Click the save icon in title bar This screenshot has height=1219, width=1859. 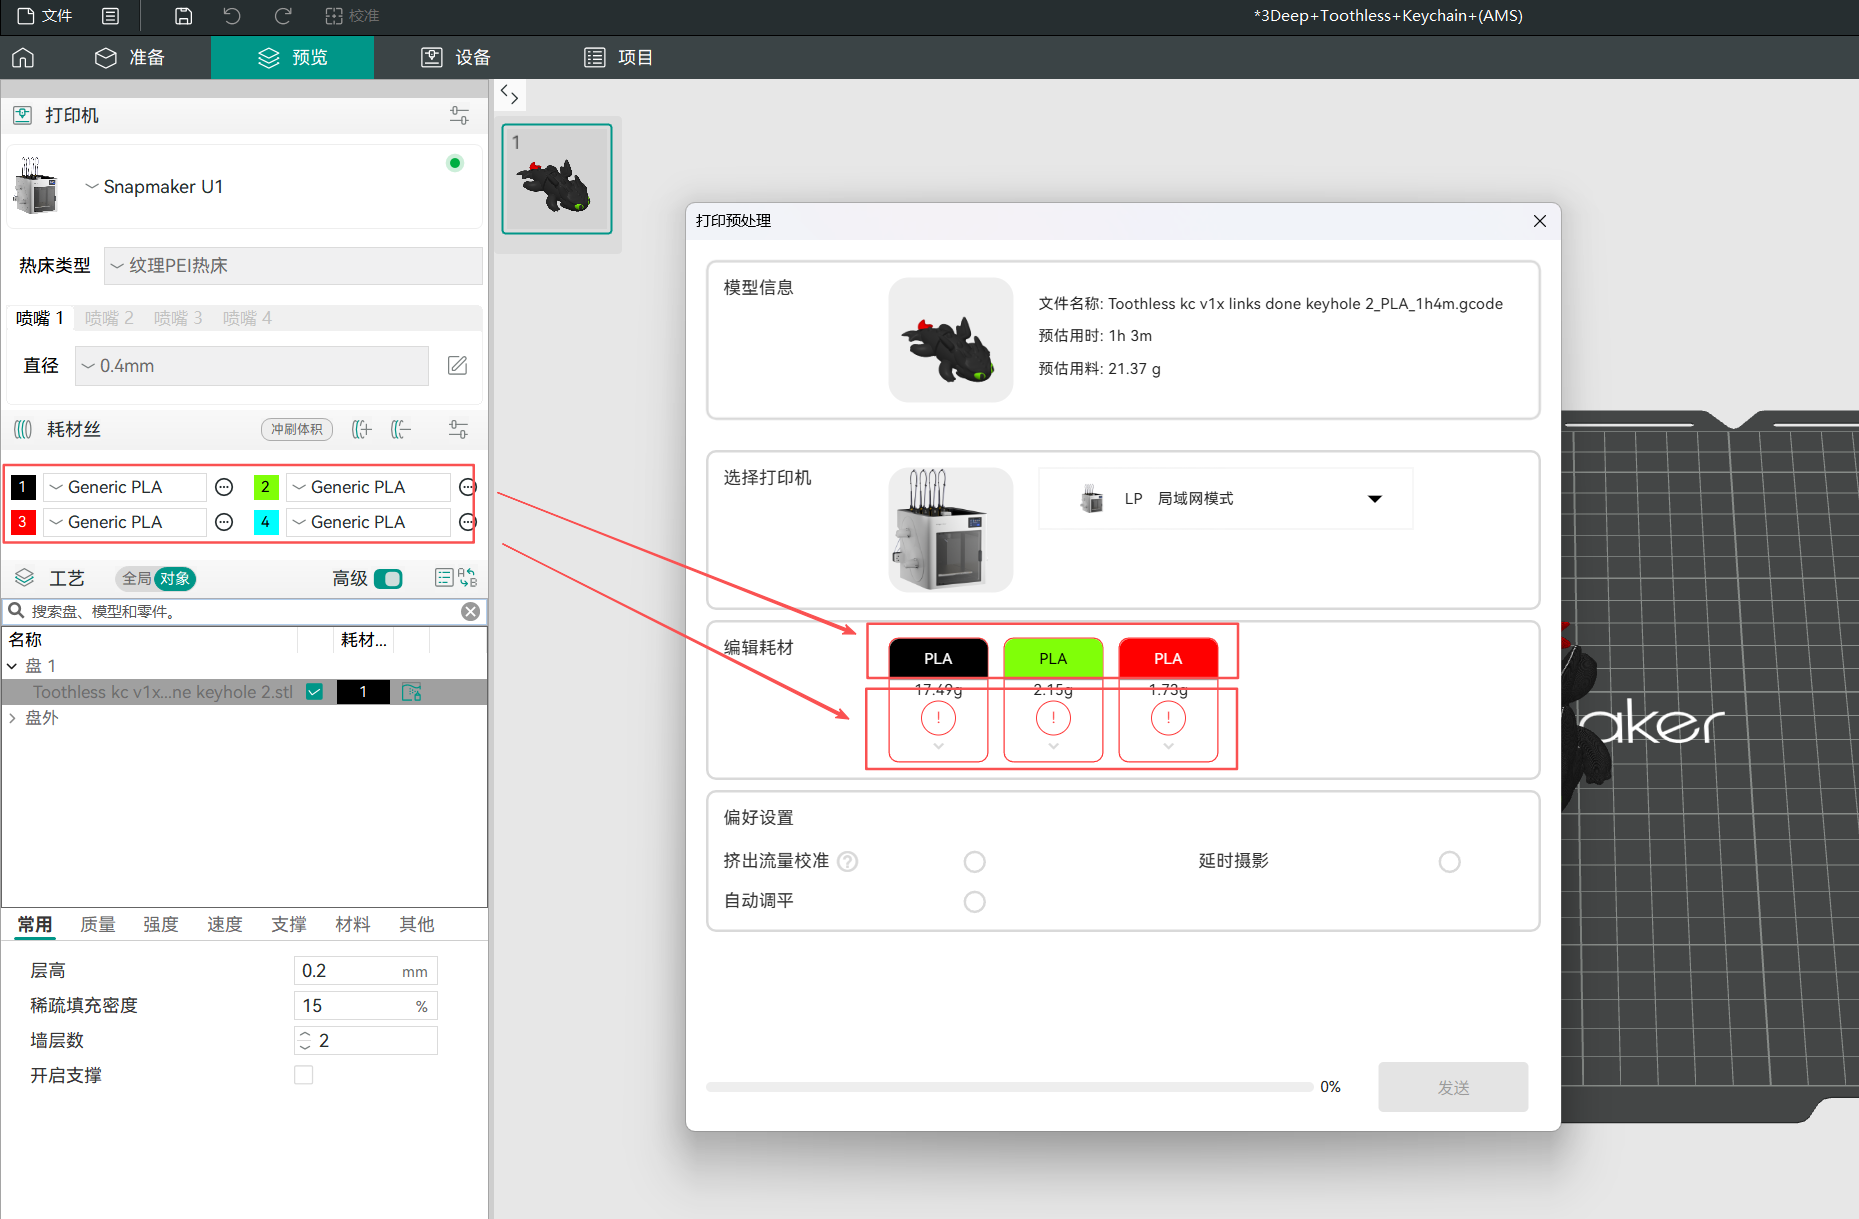pos(183,16)
